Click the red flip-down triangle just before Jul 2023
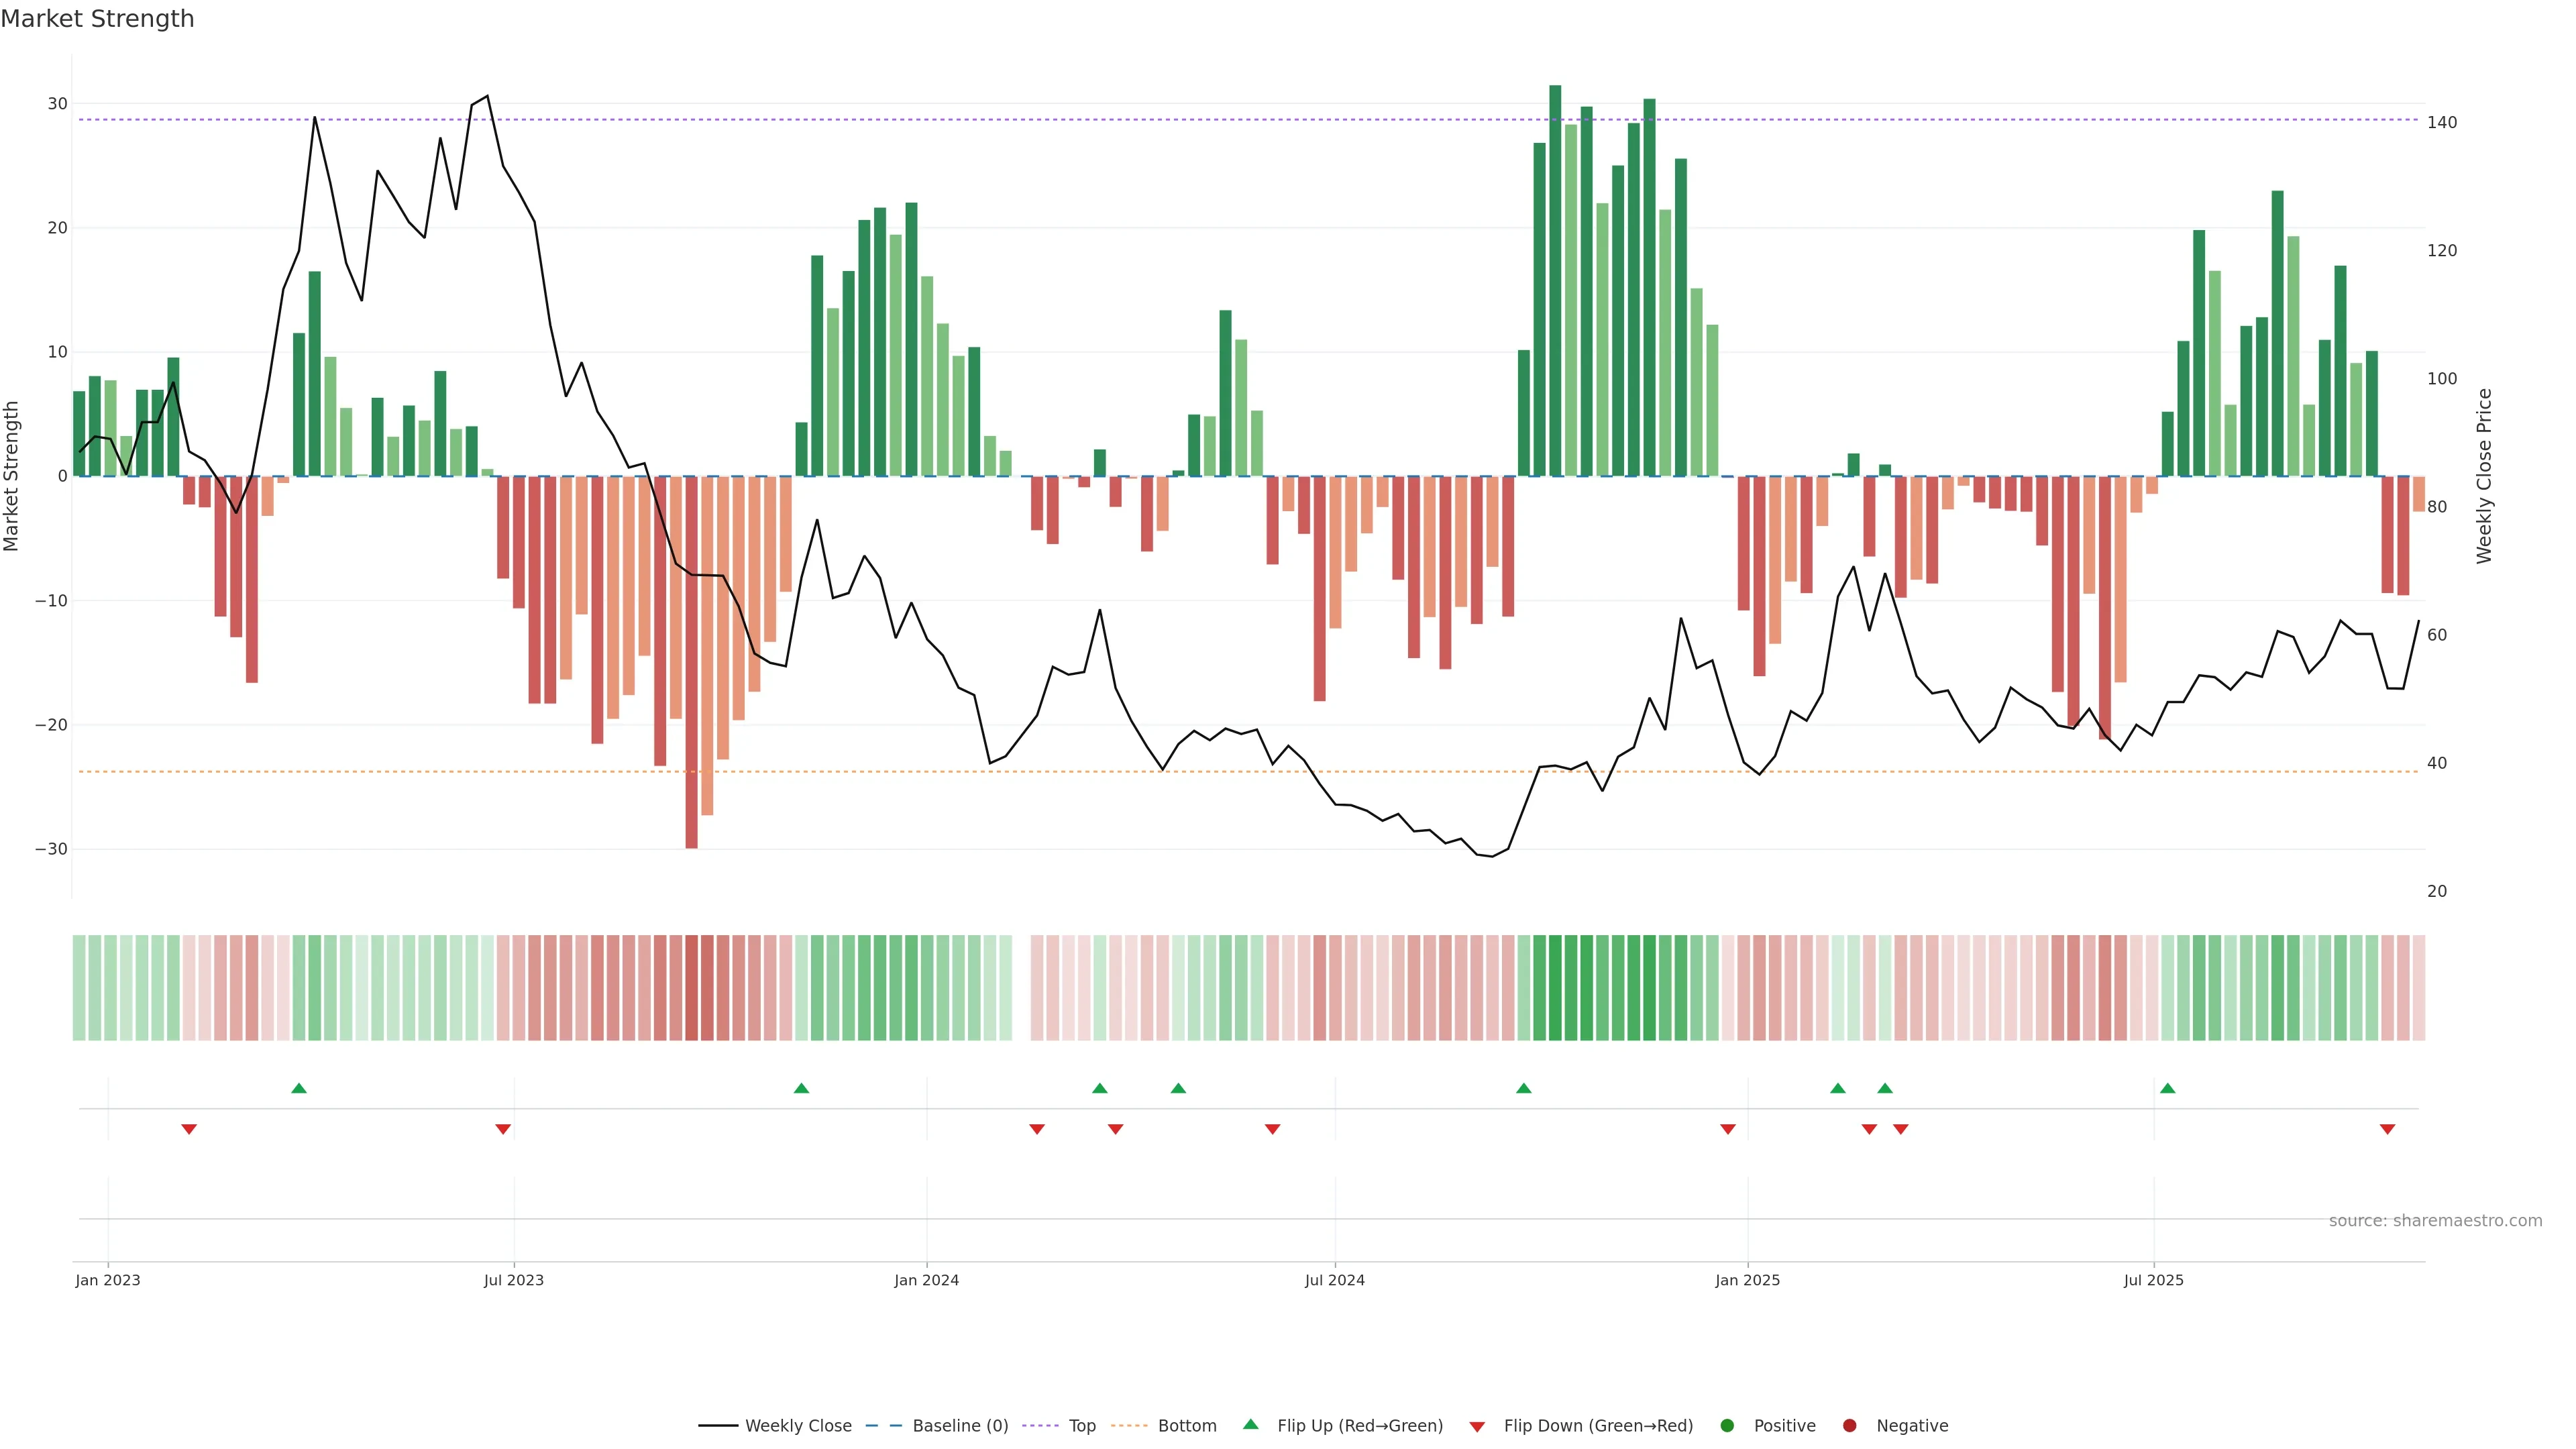The height and width of the screenshot is (1449, 2576). (x=503, y=1129)
